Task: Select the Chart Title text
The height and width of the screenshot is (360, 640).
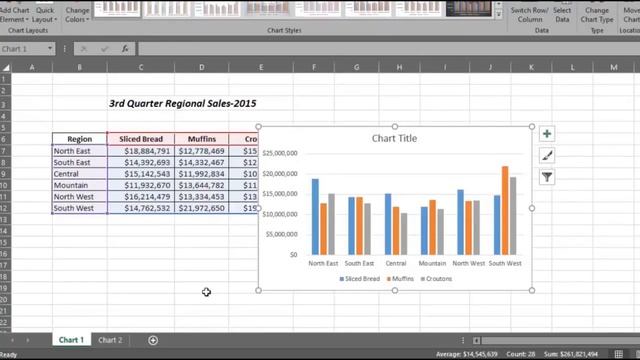Action: coord(394,138)
